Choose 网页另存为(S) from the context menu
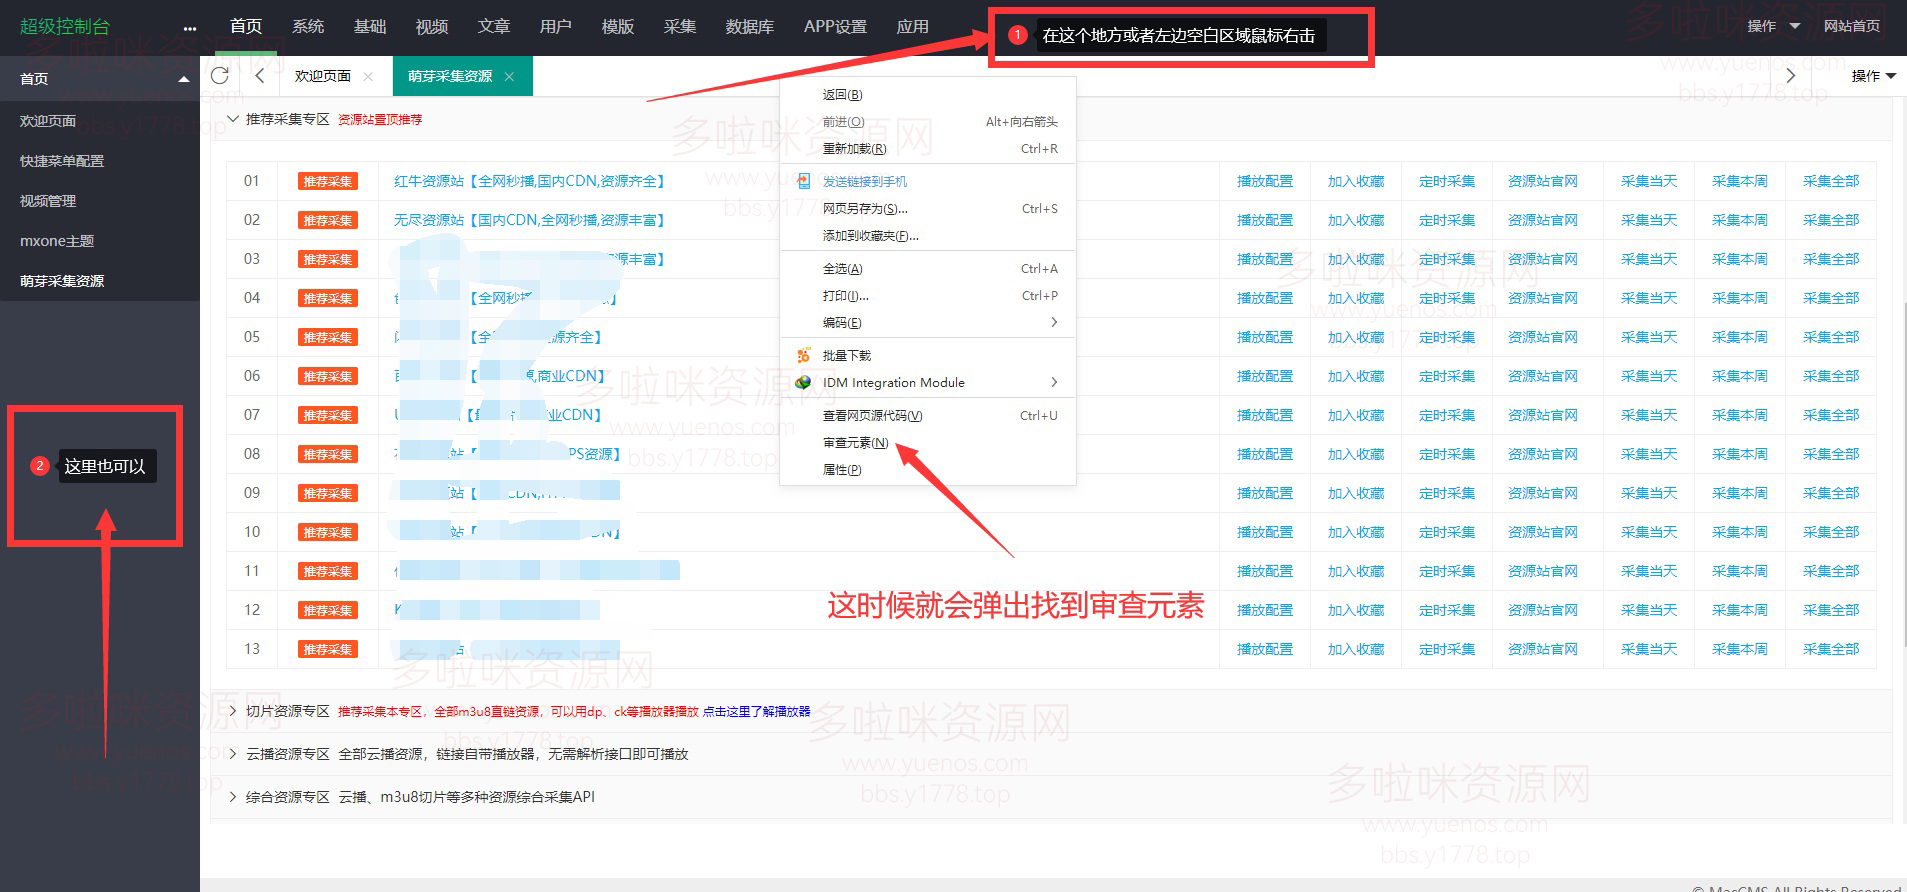The height and width of the screenshot is (892, 1907). (x=865, y=209)
